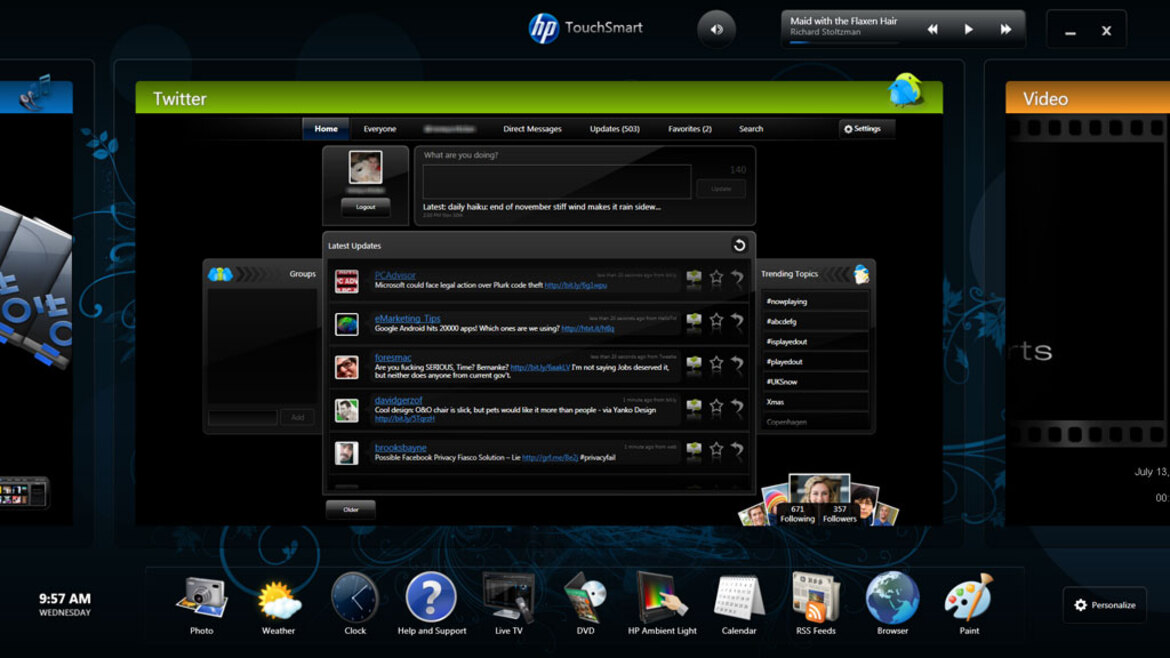Open the bit.ly link in PCAdvisor's tweet
The width and height of the screenshot is (1170, 658).
point(575,285)
